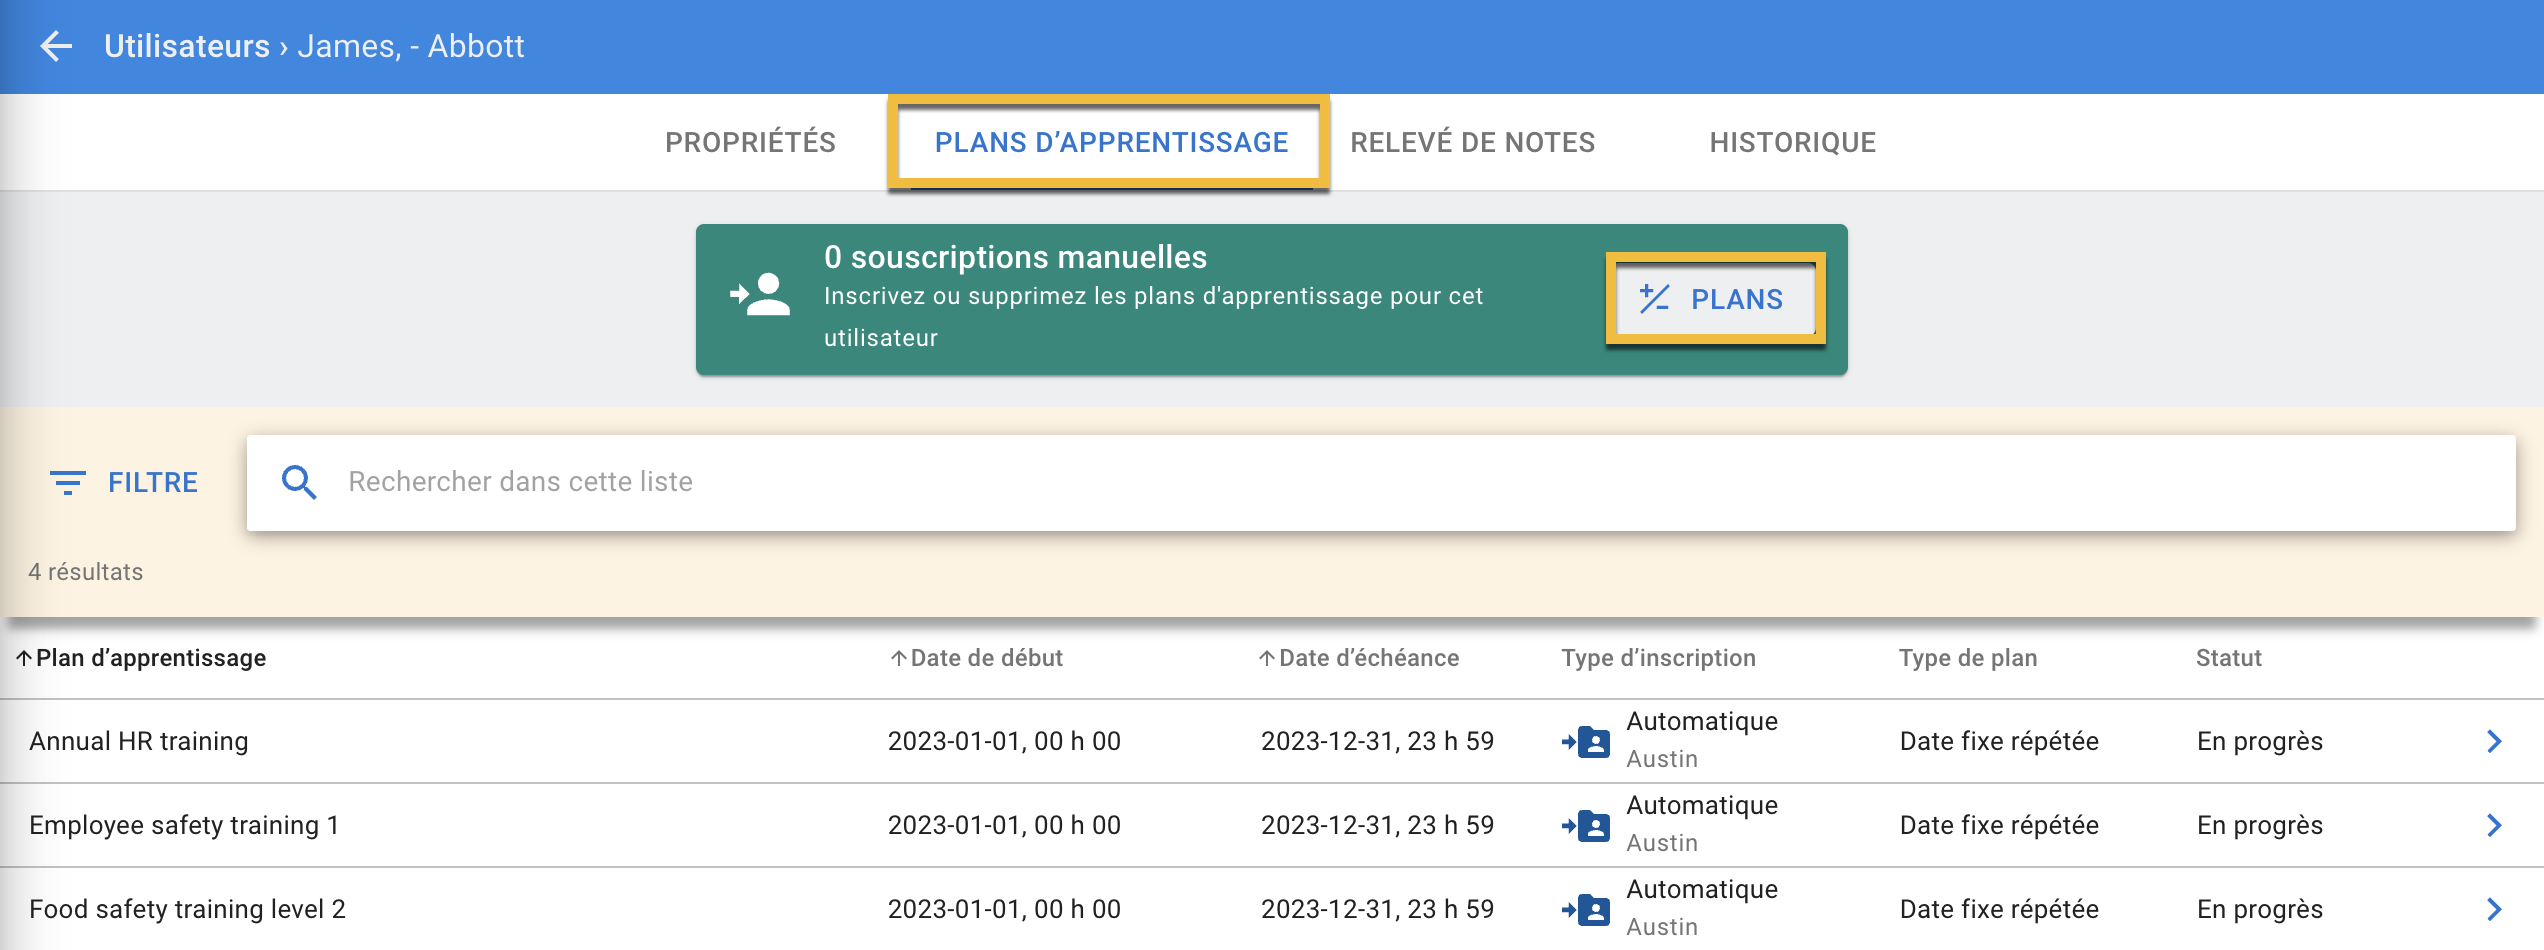The width and height of the screenshot is (2544, 950).
Task: Click the Utilisateurs breadcrumb link
Action: tap(187, 46)
